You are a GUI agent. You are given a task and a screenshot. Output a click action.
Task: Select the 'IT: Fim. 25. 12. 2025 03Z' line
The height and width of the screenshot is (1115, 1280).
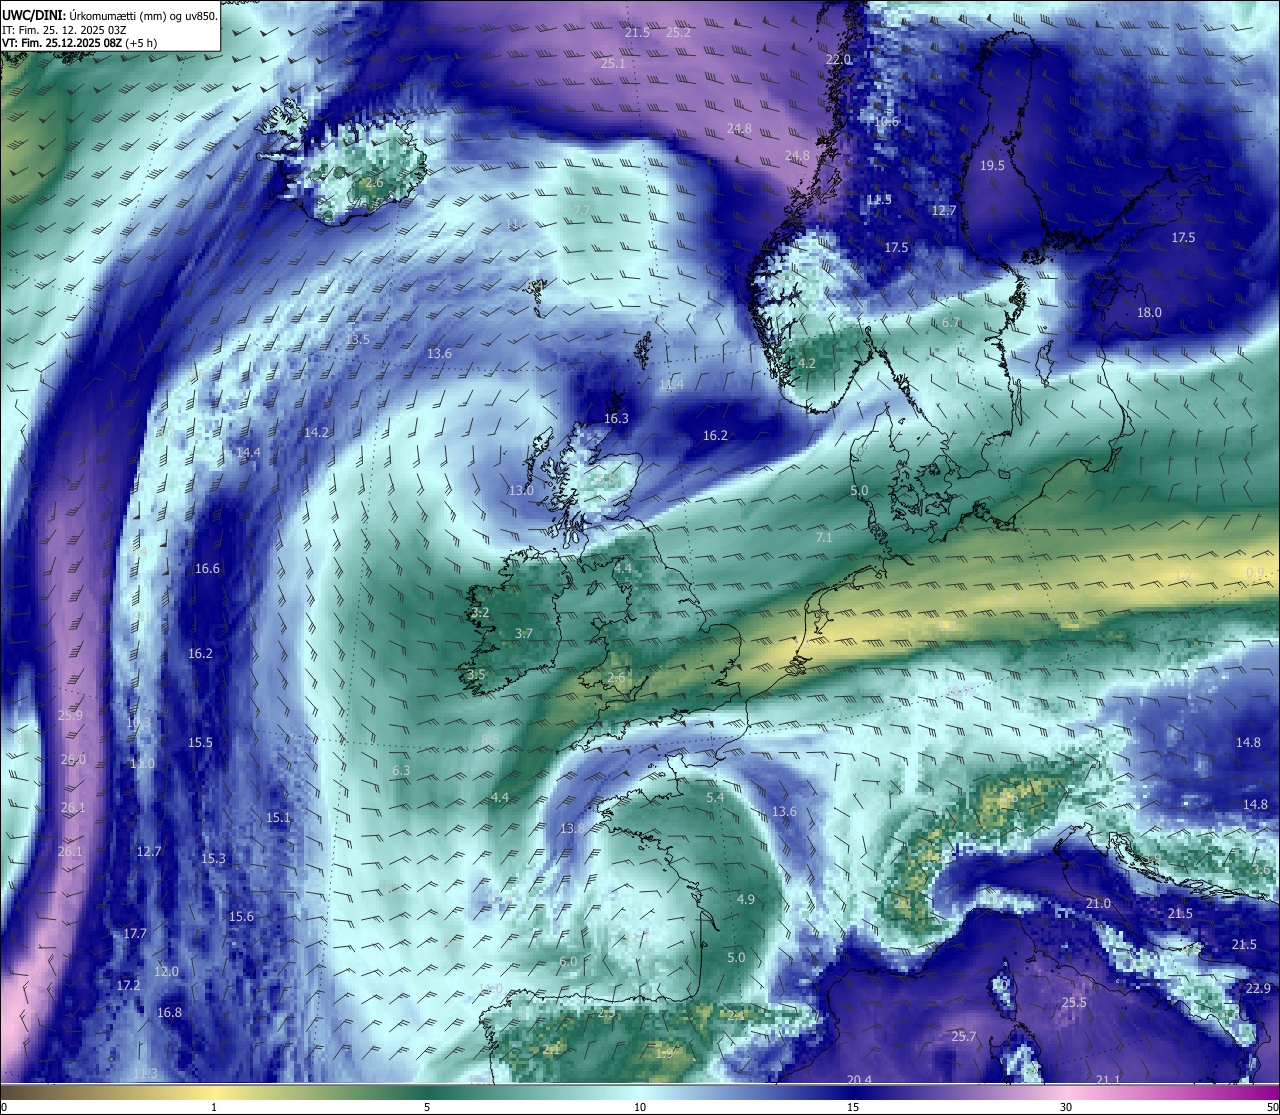tap(65, 29)
